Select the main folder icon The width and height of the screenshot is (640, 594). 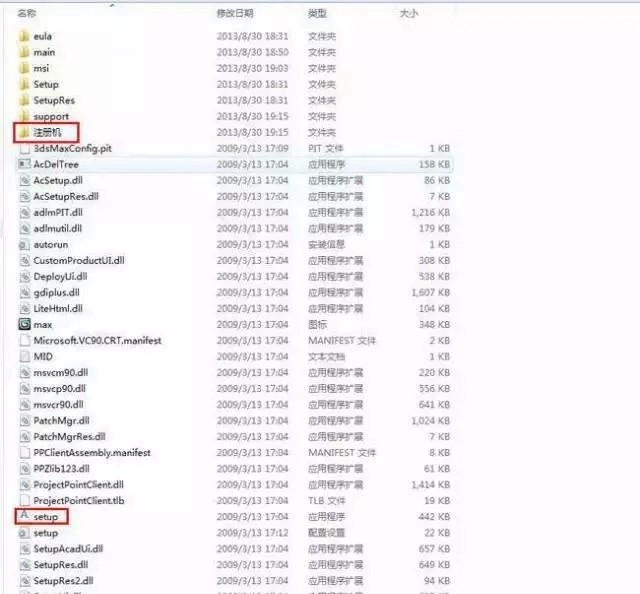coord(24,52)
